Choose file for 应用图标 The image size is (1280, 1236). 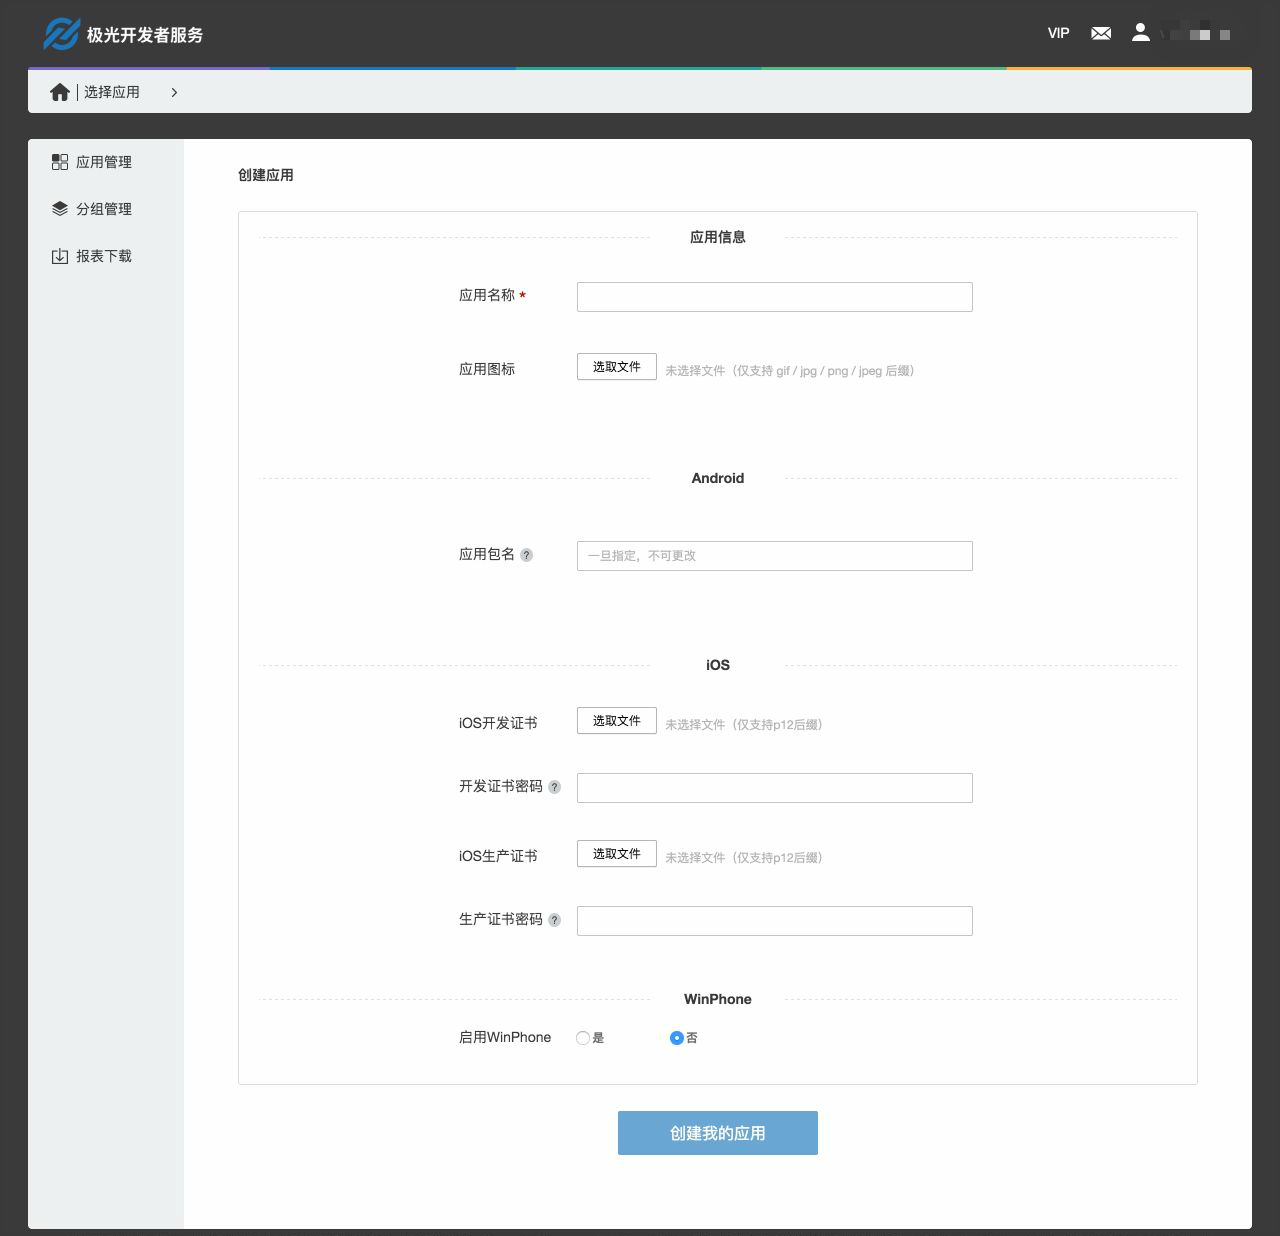(x=617, y=367)
